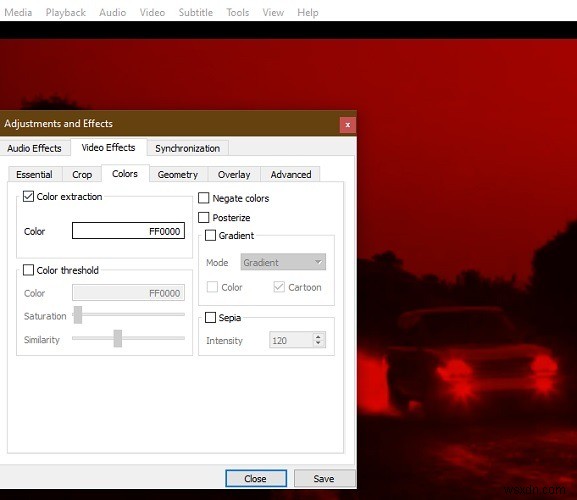The image size is (577, 500).
Task: Toggle the Cartoon checkbox
Action: click(279, 287)
